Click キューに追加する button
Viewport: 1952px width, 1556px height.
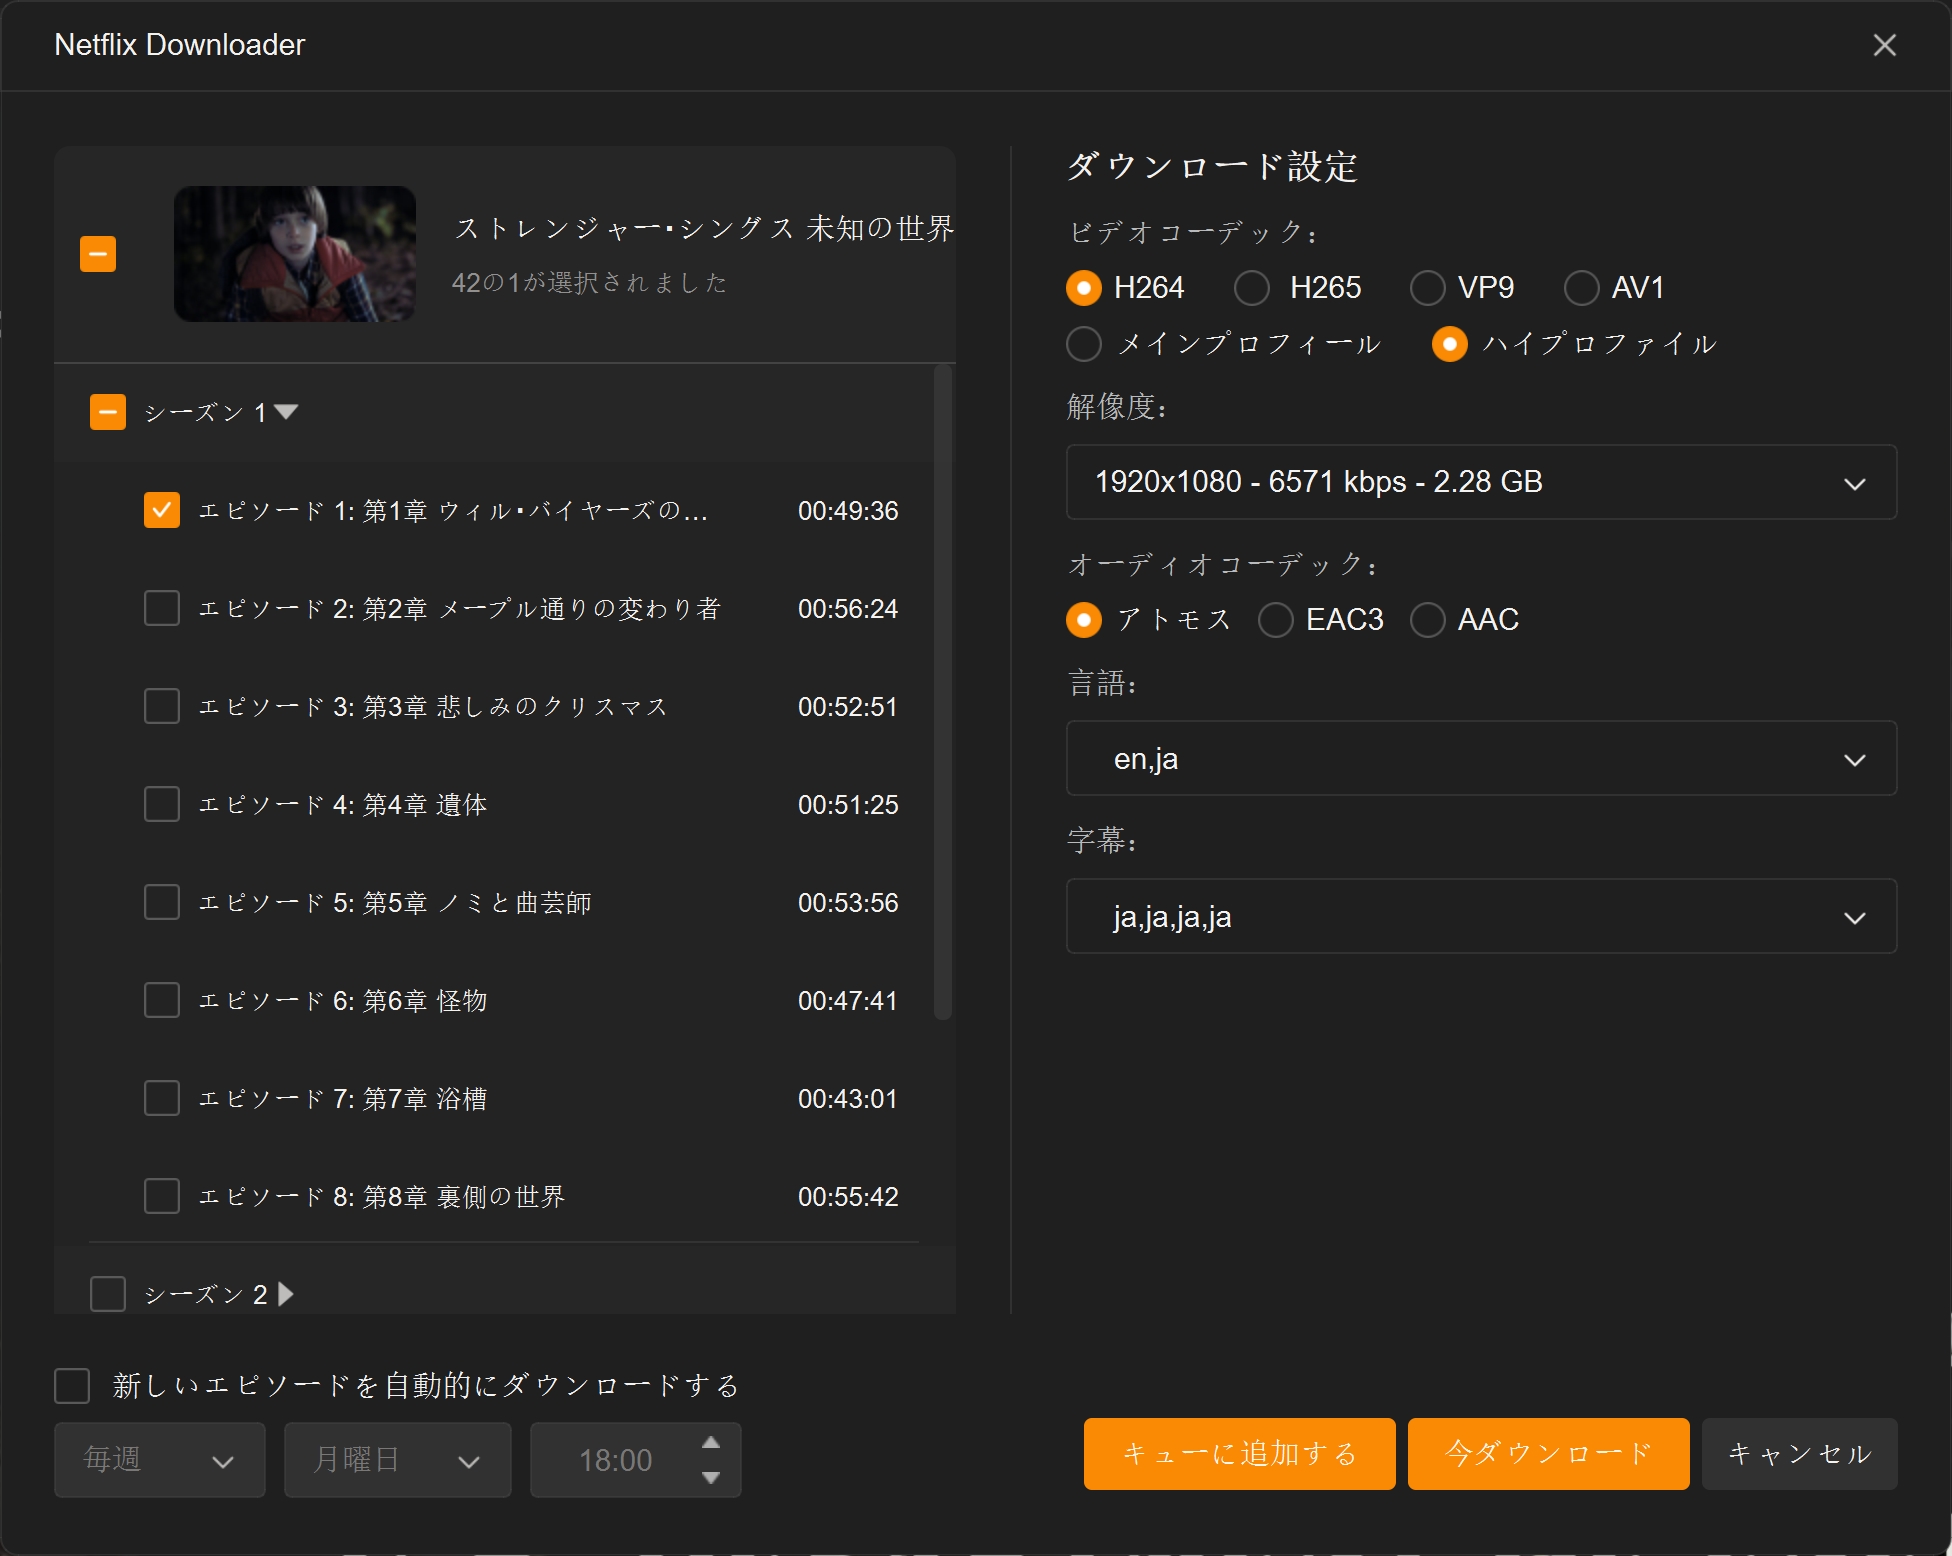(x=1240, y=1454)
